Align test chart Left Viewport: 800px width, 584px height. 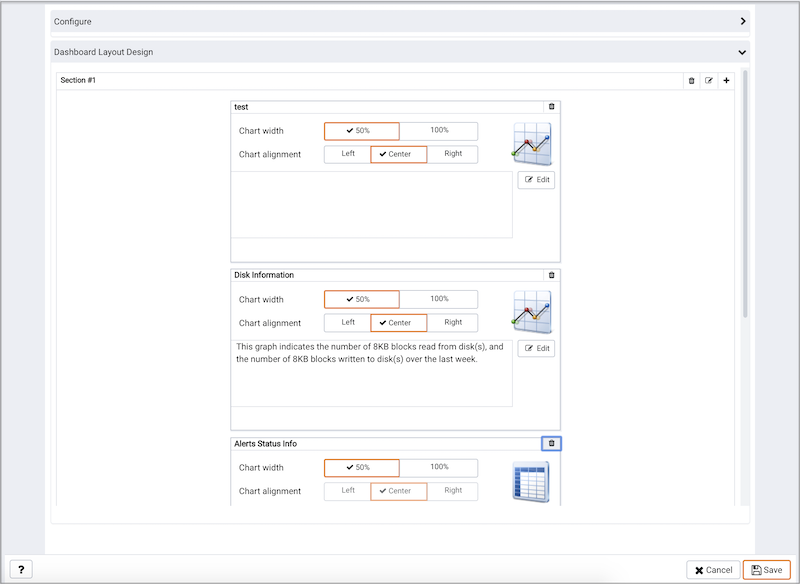pos(348,154)
